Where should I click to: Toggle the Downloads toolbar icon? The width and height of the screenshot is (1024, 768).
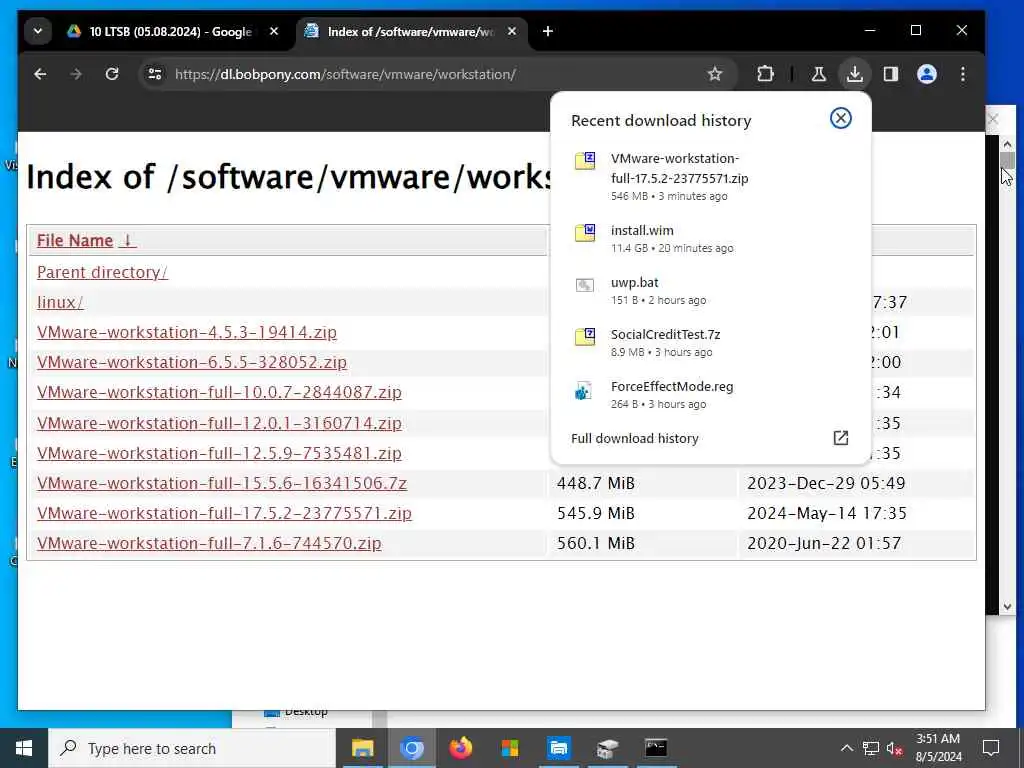pos(854,74)
